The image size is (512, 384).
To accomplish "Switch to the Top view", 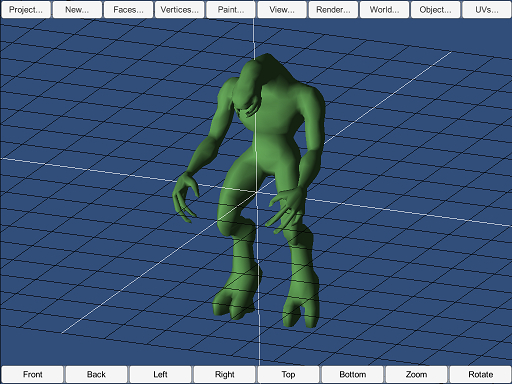I will pyautogui.click(x=288, y=374).
